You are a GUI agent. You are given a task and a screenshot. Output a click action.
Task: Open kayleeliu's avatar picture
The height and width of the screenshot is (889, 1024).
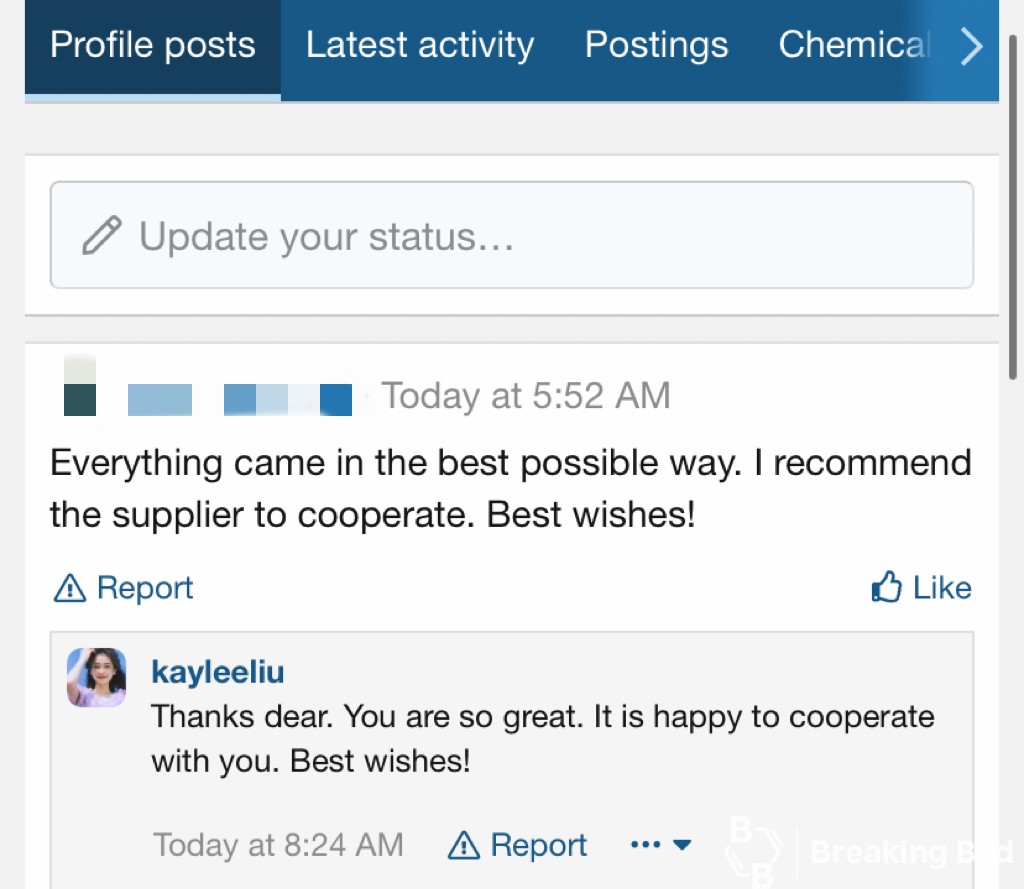coord(96,677)
